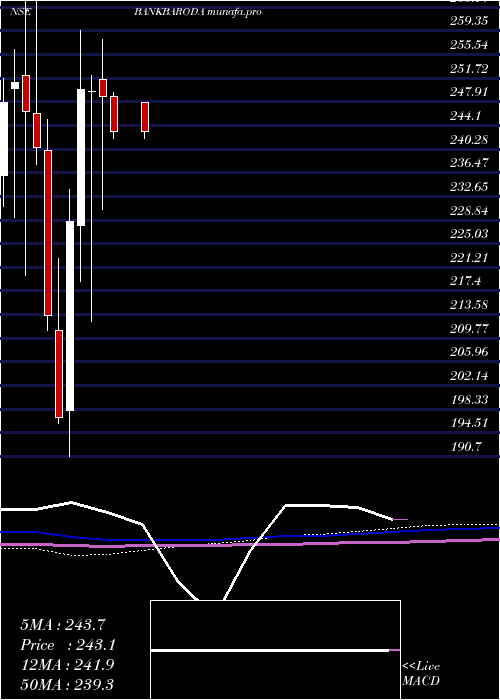Select the long red candlestick ending near 213
500x700 pixels.
[48, 233]
